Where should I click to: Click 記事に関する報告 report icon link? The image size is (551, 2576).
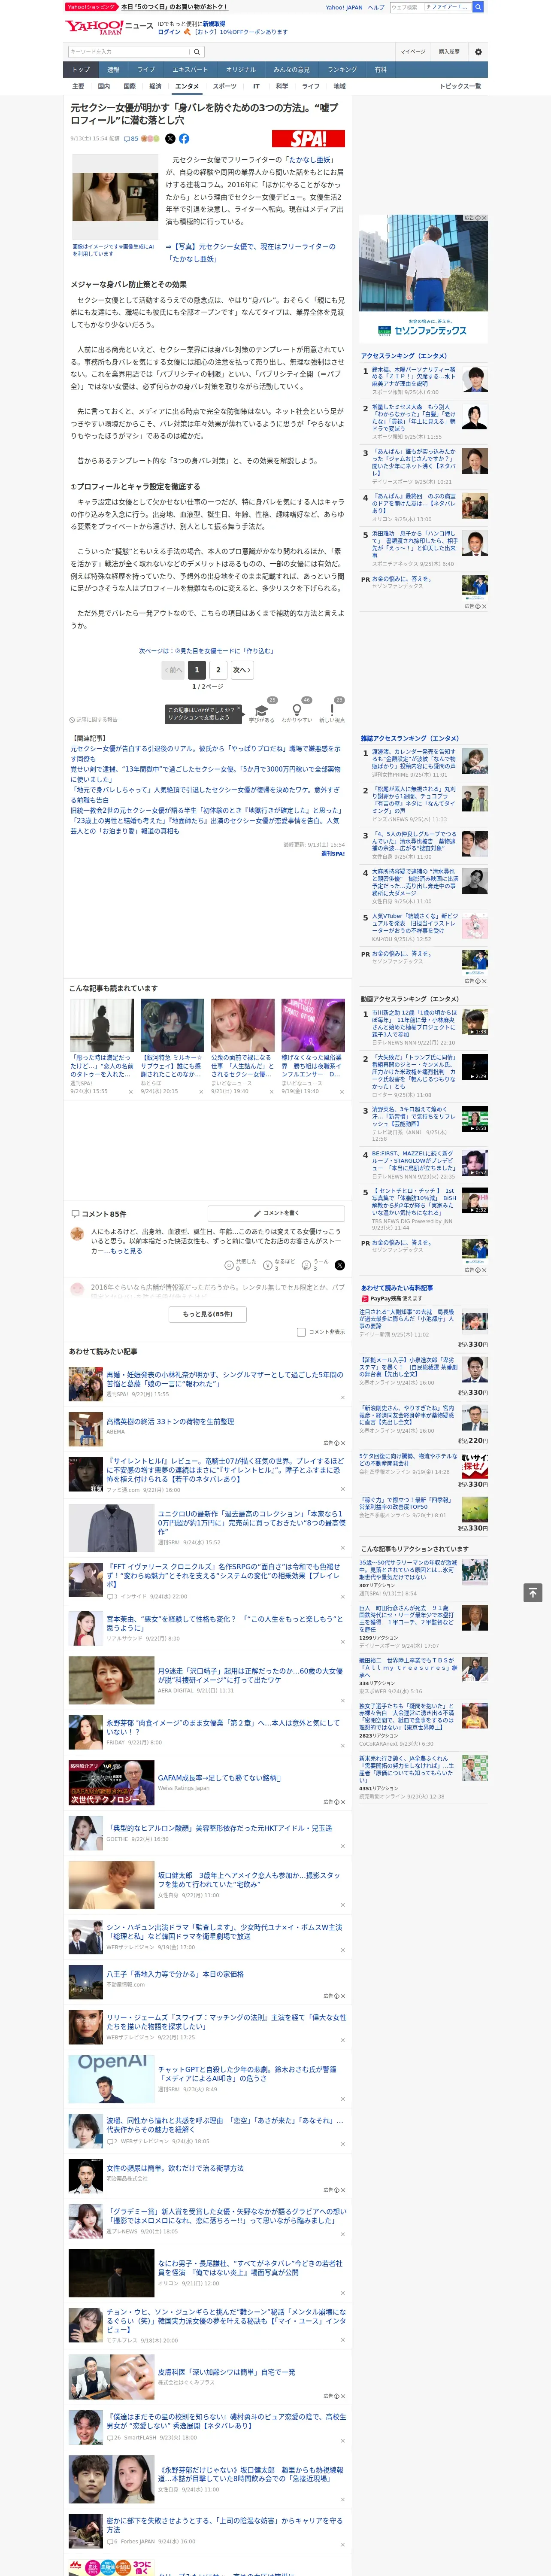click(94, 719)
